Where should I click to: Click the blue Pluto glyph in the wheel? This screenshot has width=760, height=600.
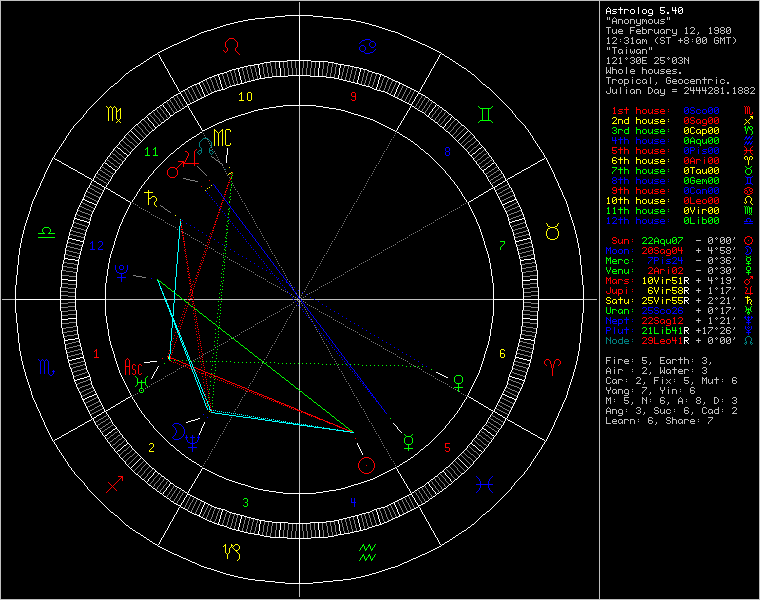pyautogui.click(x=123, y=270)
